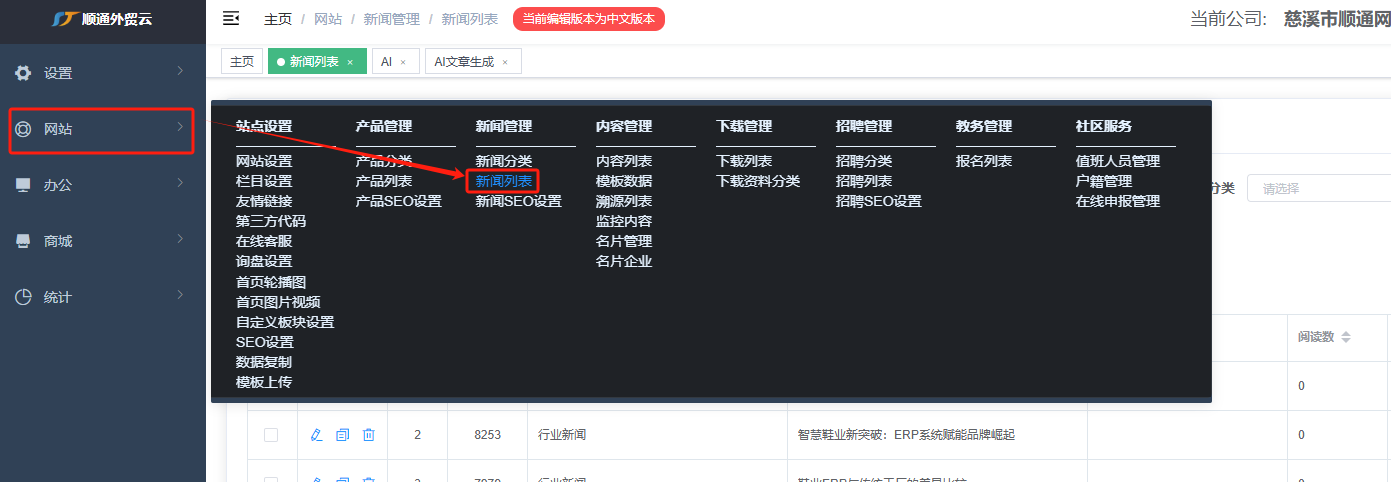1391x482 pixels.
Task: Open 产品SEO设置 menu item
Action: (398, 201)
